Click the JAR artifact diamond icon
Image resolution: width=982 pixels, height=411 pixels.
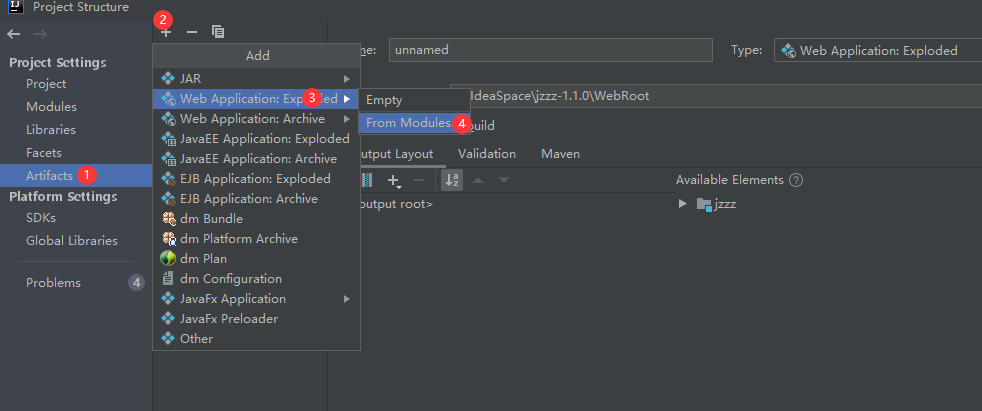tap(168, 79)
